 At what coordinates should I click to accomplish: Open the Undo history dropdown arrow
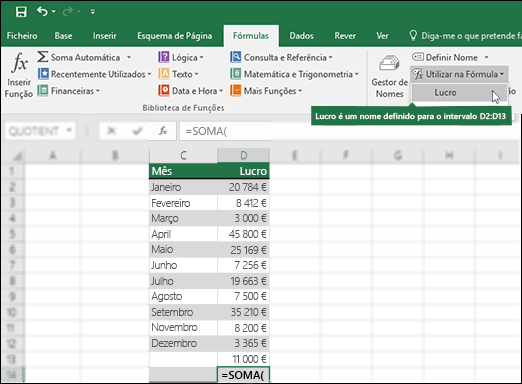click(x=53, y=12)
